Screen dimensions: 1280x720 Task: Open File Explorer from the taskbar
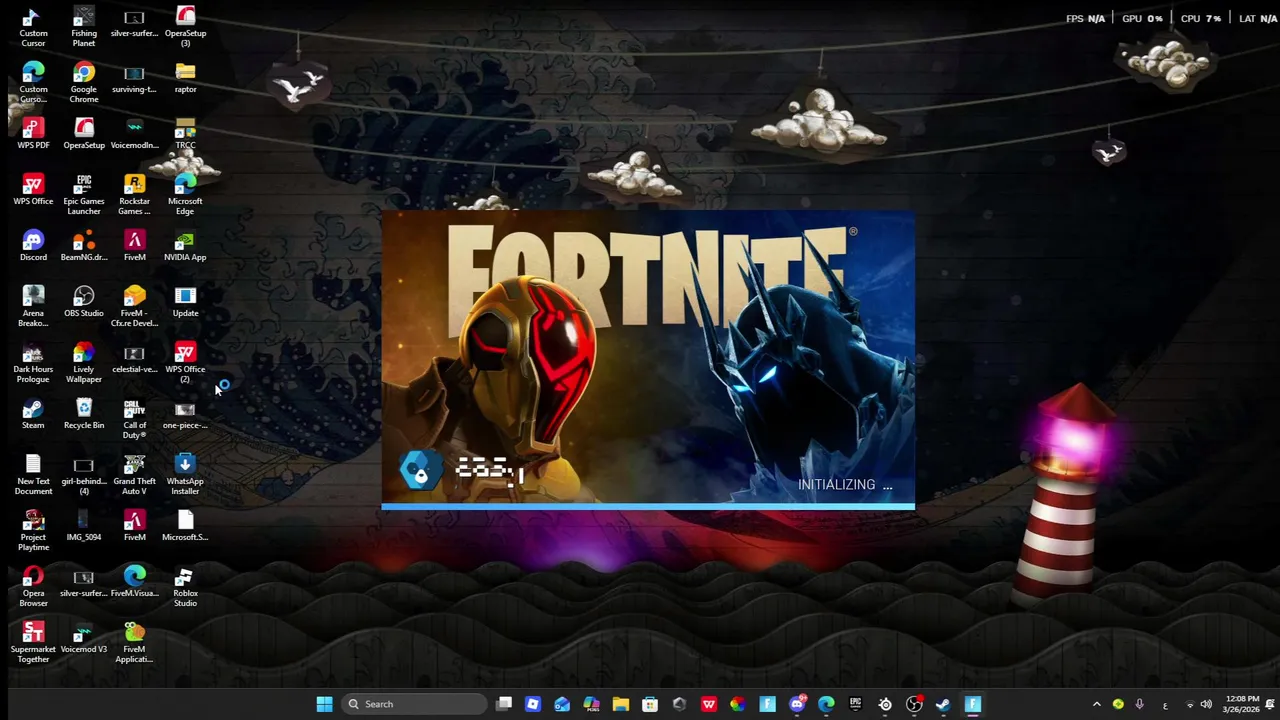pos(621,704)
